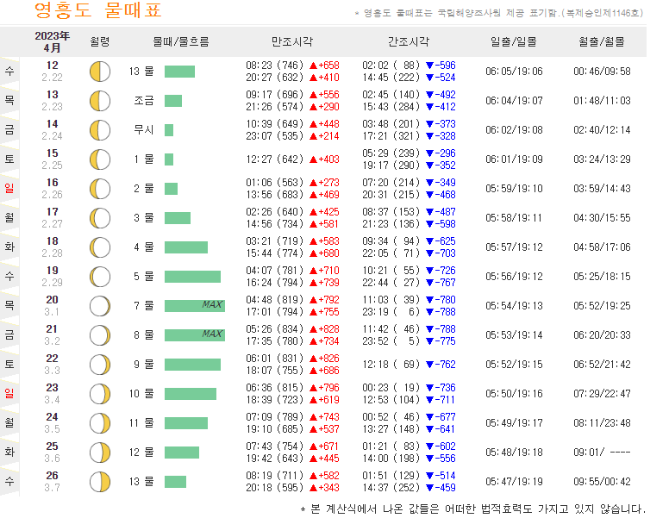Viewport: 650px width, 518px height.
Task: Click the moon phase icon for April 13
Action: coord(100,101)
